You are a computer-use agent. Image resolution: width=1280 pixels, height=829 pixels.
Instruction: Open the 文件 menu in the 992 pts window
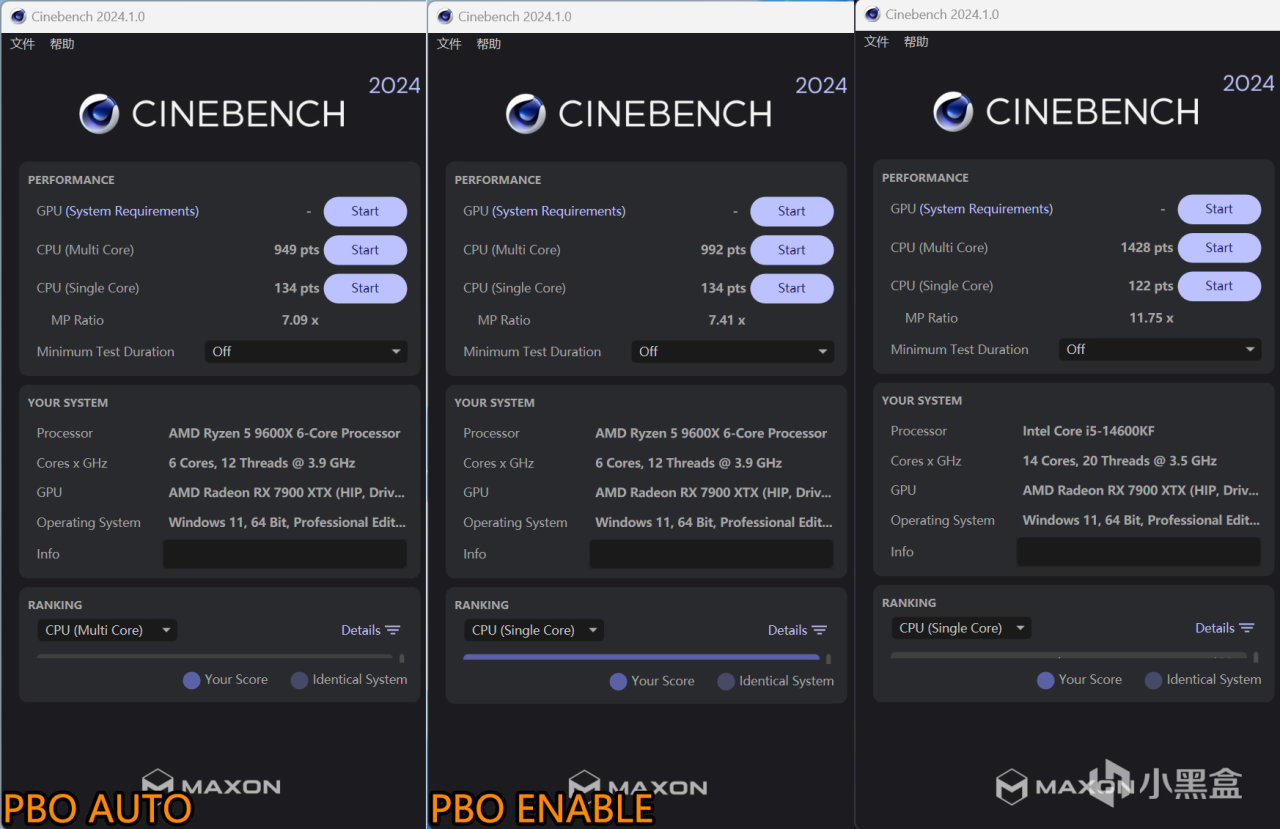[449, 44]
